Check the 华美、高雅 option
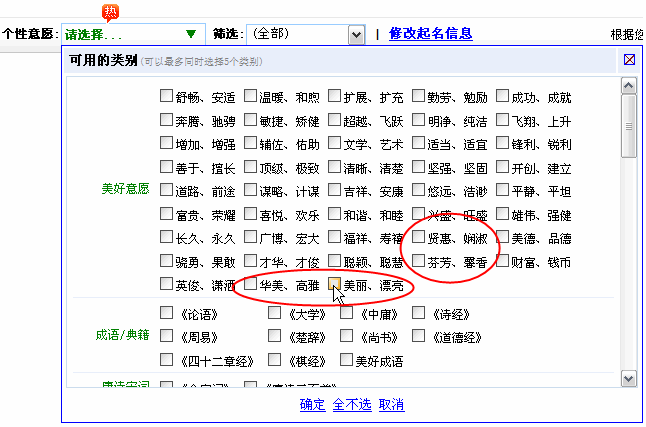This screenshot has width=646, height=427. [250, 284]
